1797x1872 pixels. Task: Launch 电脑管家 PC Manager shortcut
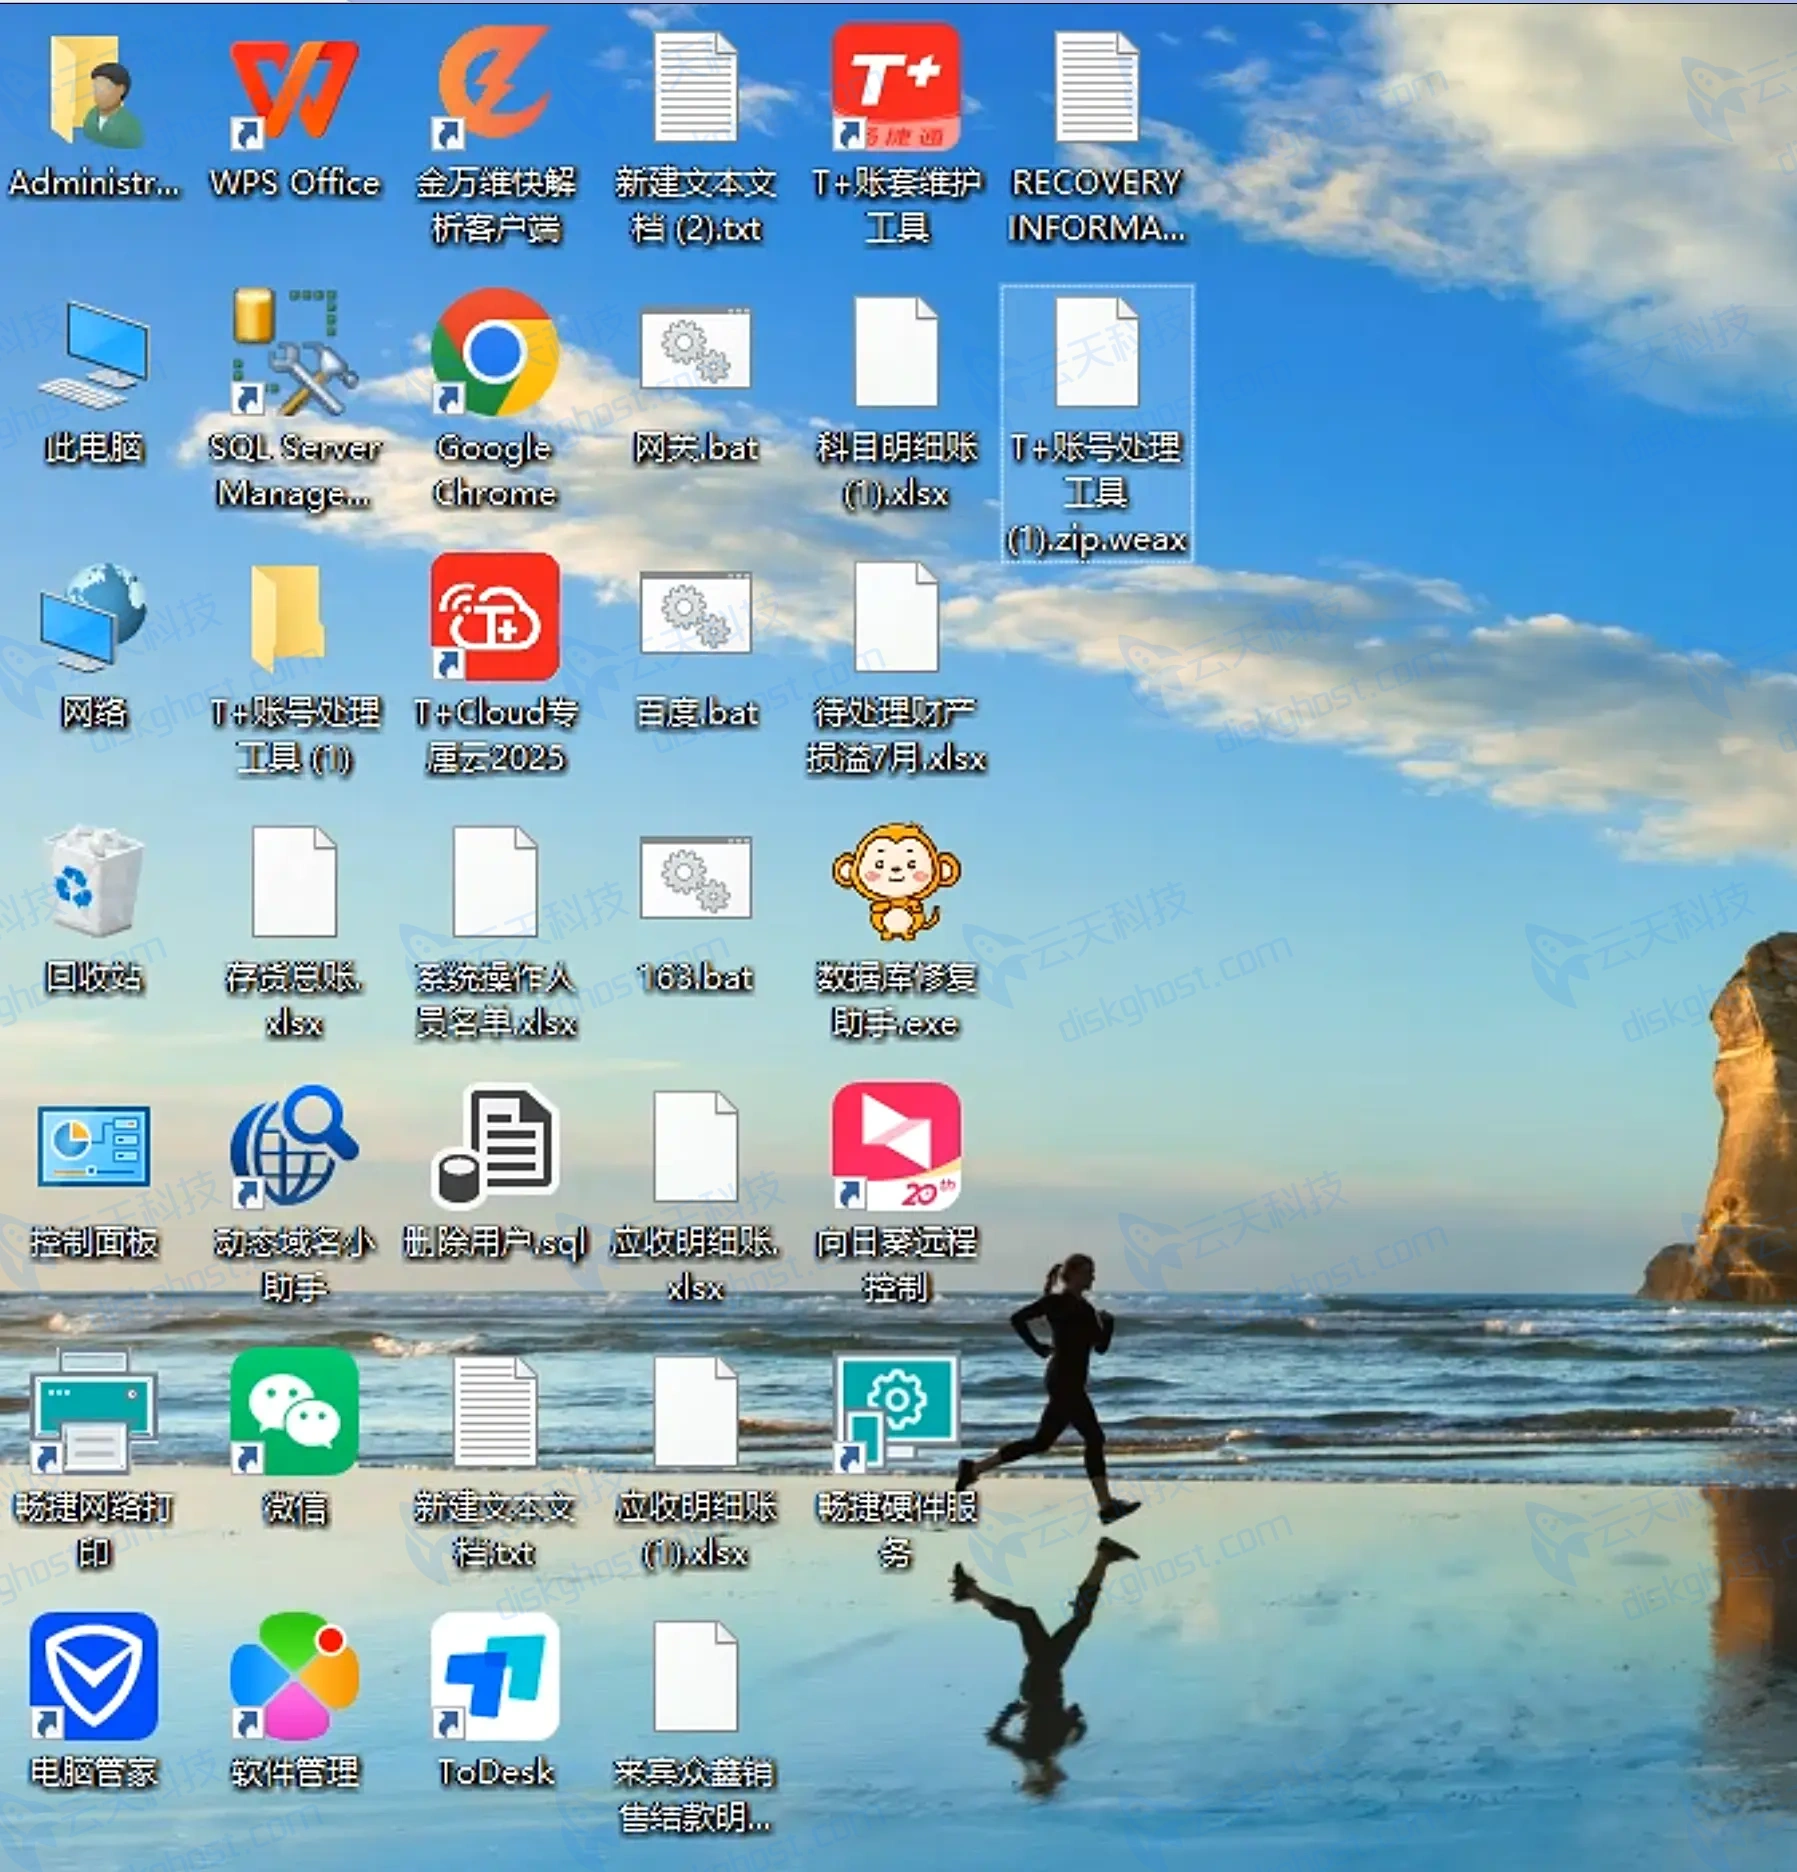pyautogui.click(x=95, y=1676)
